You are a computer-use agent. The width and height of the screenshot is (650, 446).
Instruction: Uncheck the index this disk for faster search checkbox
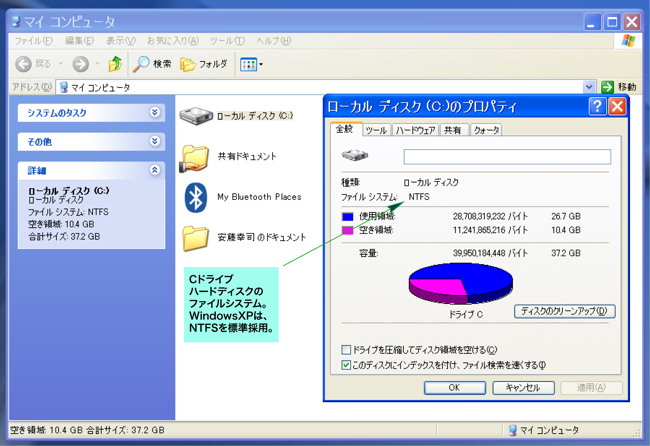pyautogui.click(x=346, y=365)
